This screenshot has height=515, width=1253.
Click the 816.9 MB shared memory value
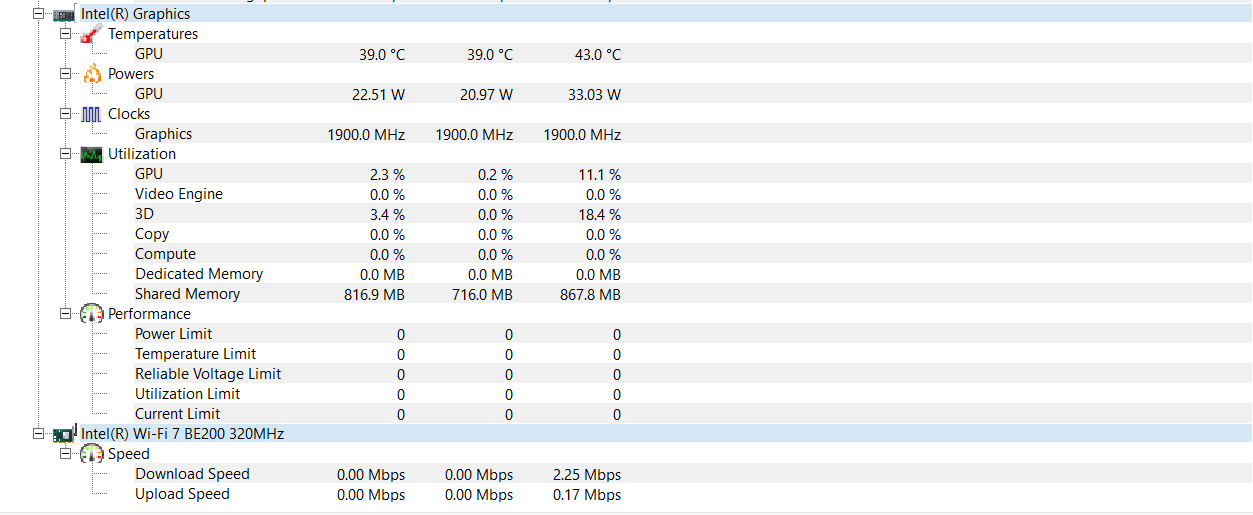pyautogui.click(x=374, y=295)
